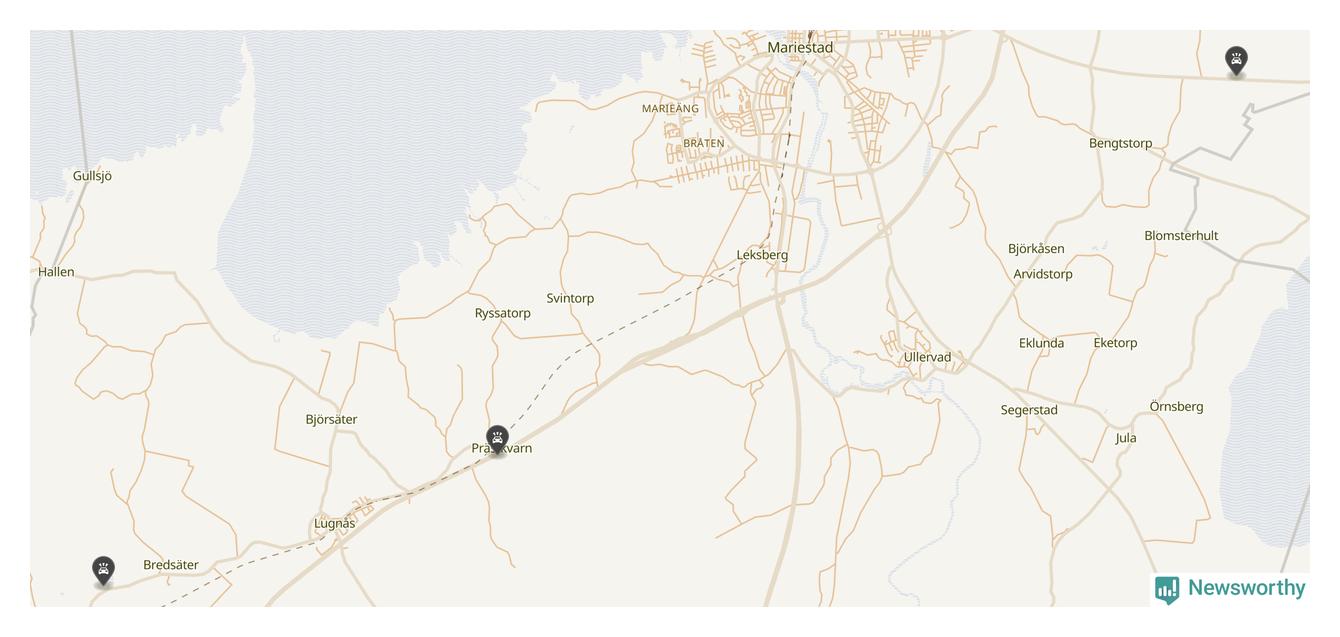1340x637 pixels.
Task: Select the Ryssatorp map label
Action: (x=502, y=313)
